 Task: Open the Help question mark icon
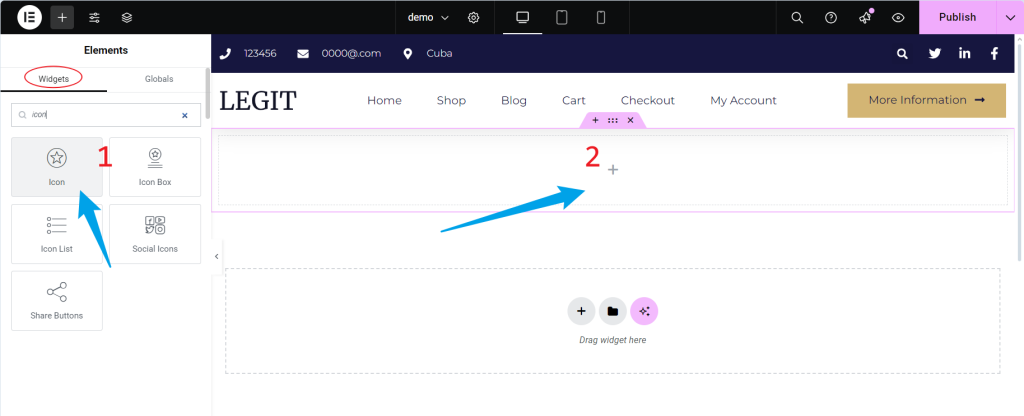pos(830,17)
